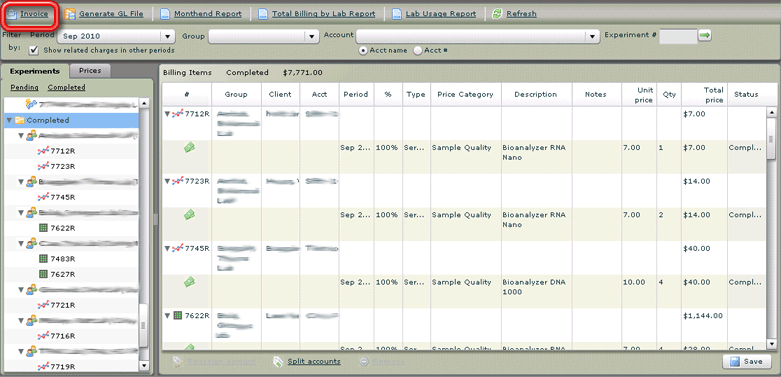Click billing item money icon under 7723R
Viewport: 781px width, 377px height.
(189, 215)
